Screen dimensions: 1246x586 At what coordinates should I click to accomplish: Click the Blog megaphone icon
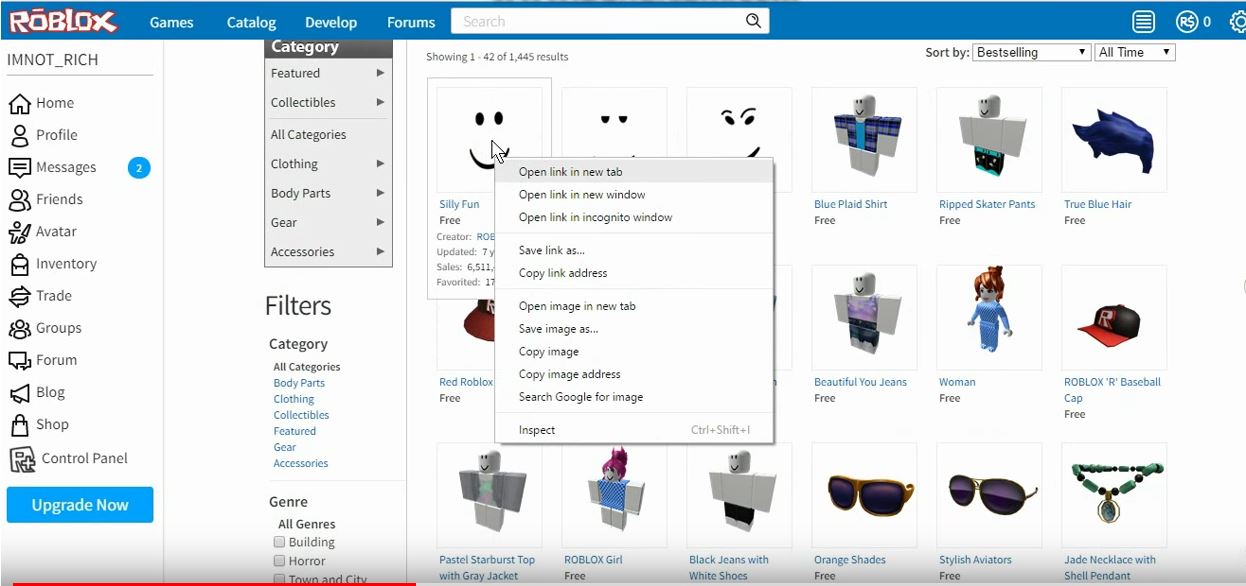click(19, 392)
